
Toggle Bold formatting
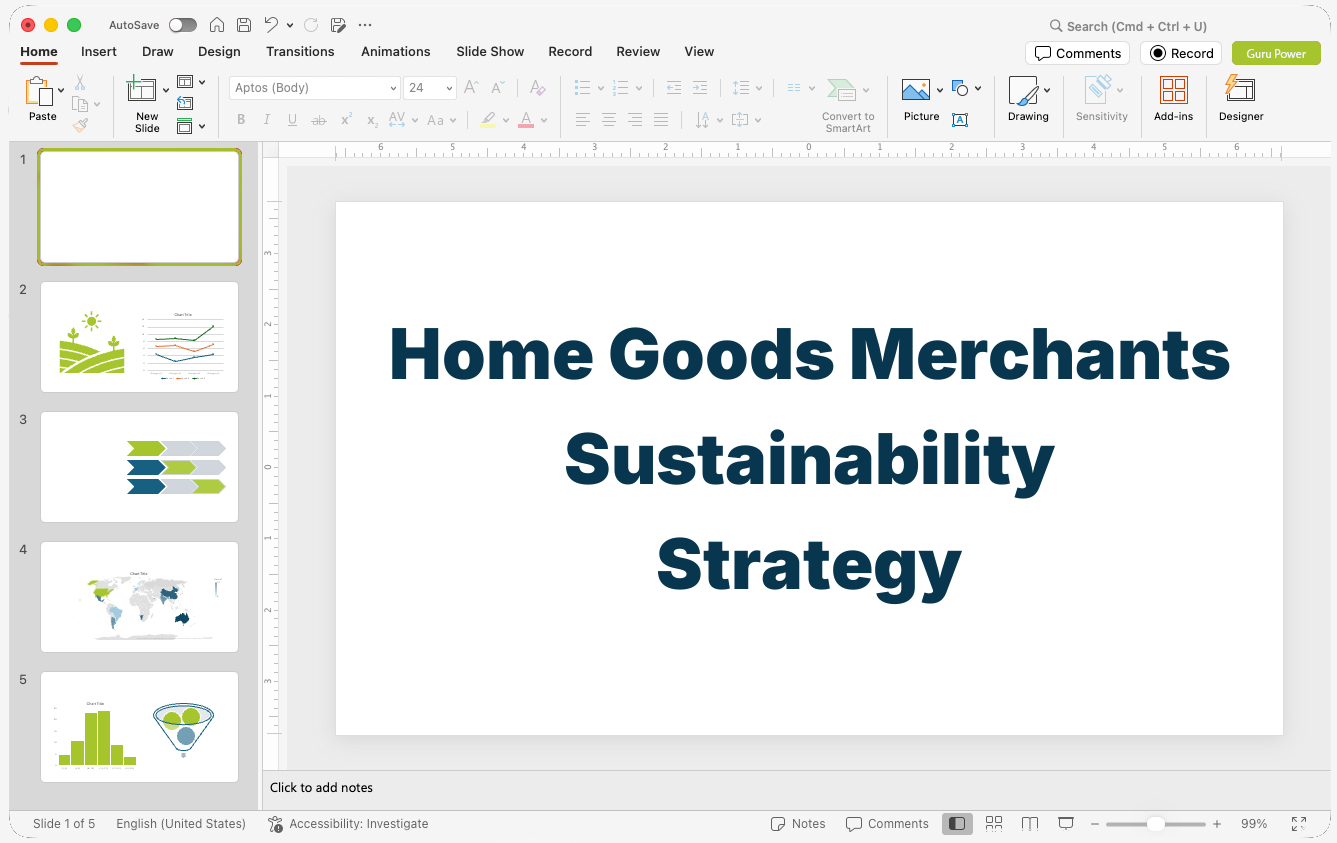(x=241, y=120)
